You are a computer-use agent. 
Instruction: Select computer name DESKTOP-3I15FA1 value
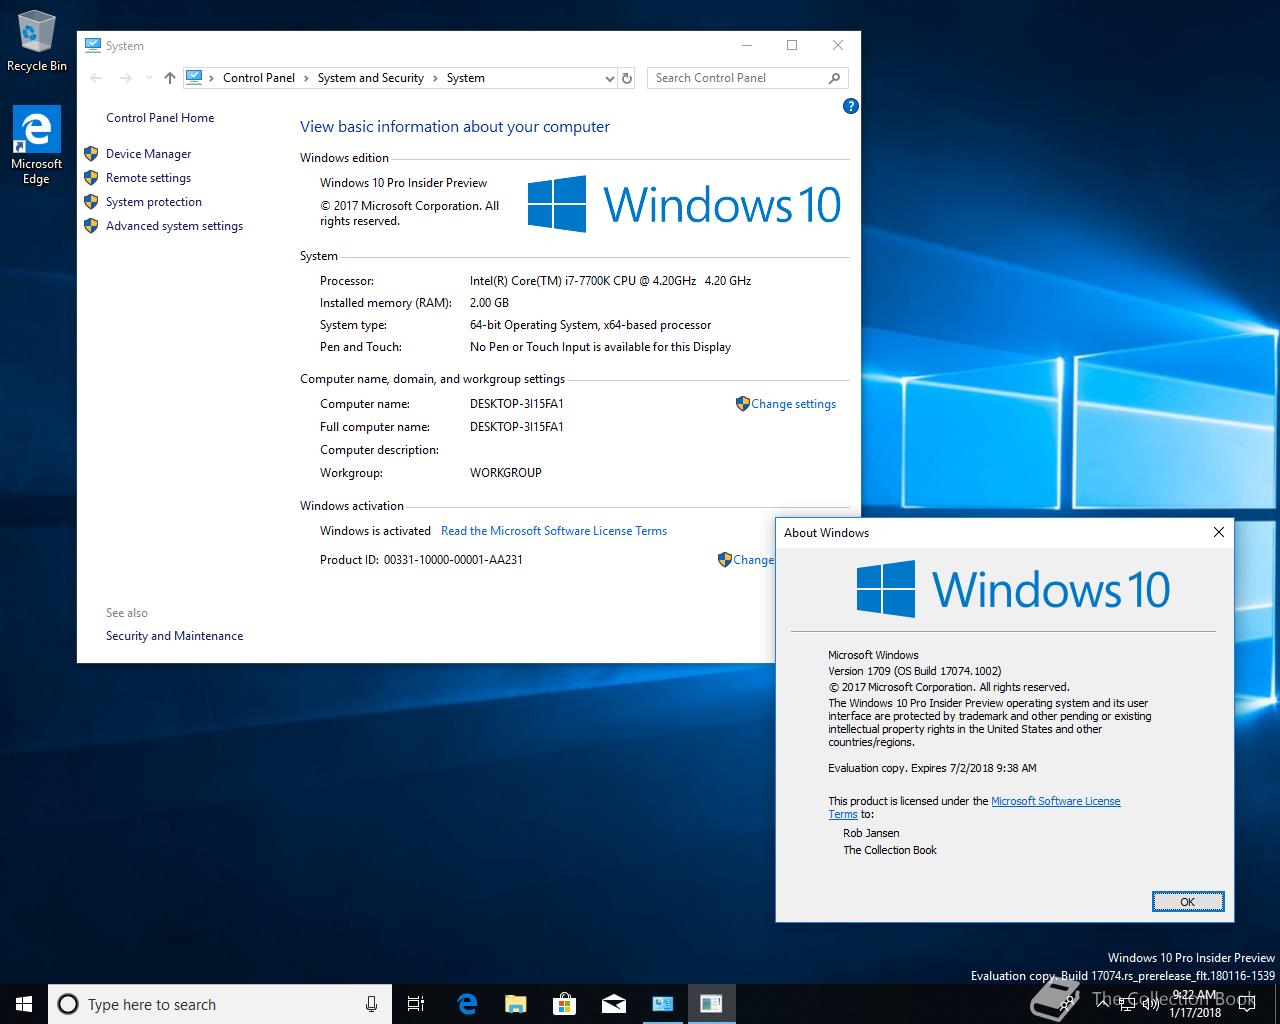pos(517,404)
